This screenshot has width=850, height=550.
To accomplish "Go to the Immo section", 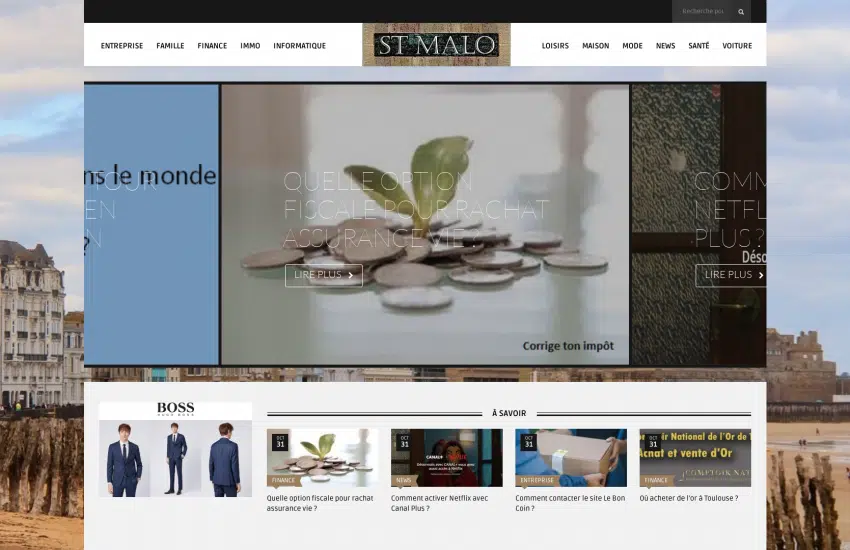I will pos(250,46).
